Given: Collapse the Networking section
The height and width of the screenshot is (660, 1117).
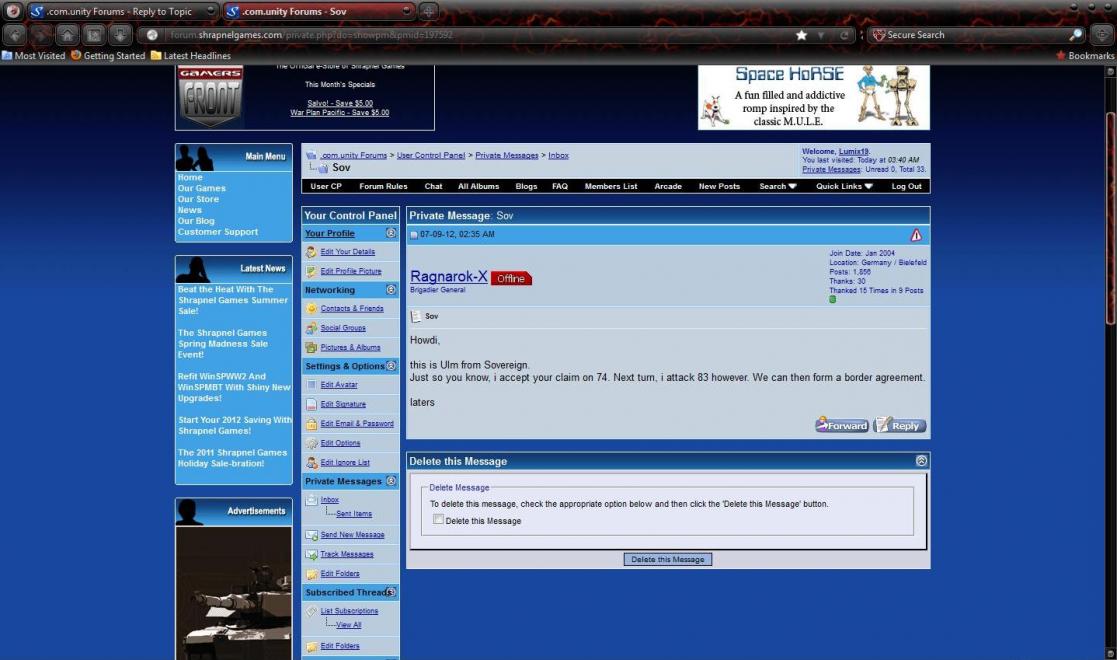Looking at the screenshot, I should click(391, 290).
